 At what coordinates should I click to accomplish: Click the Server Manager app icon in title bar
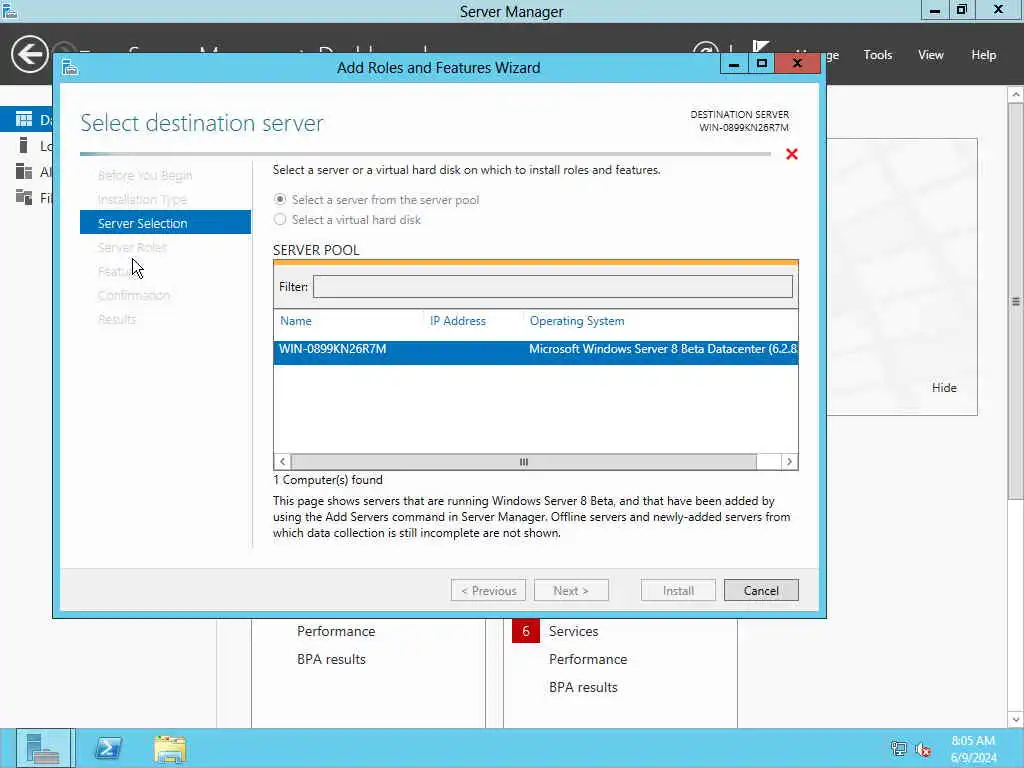[9, 10]
